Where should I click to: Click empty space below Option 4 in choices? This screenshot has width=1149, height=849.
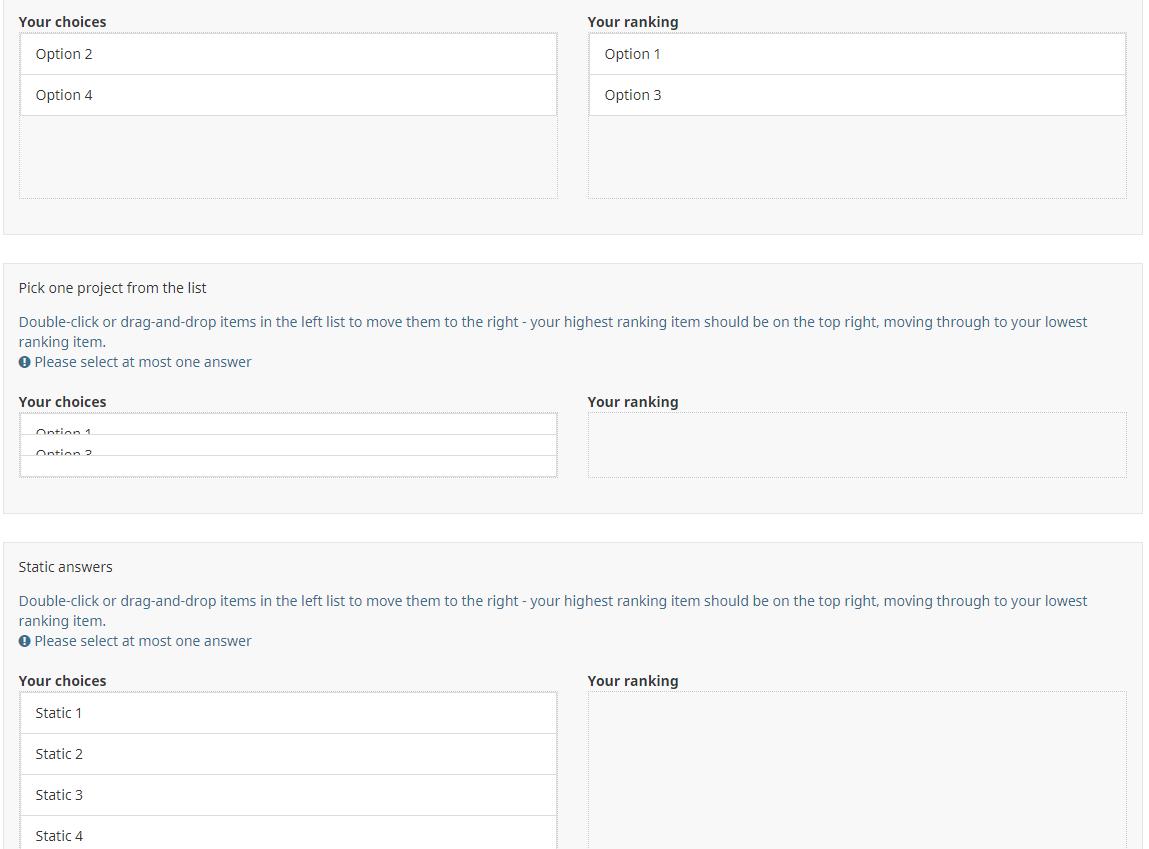288,156
